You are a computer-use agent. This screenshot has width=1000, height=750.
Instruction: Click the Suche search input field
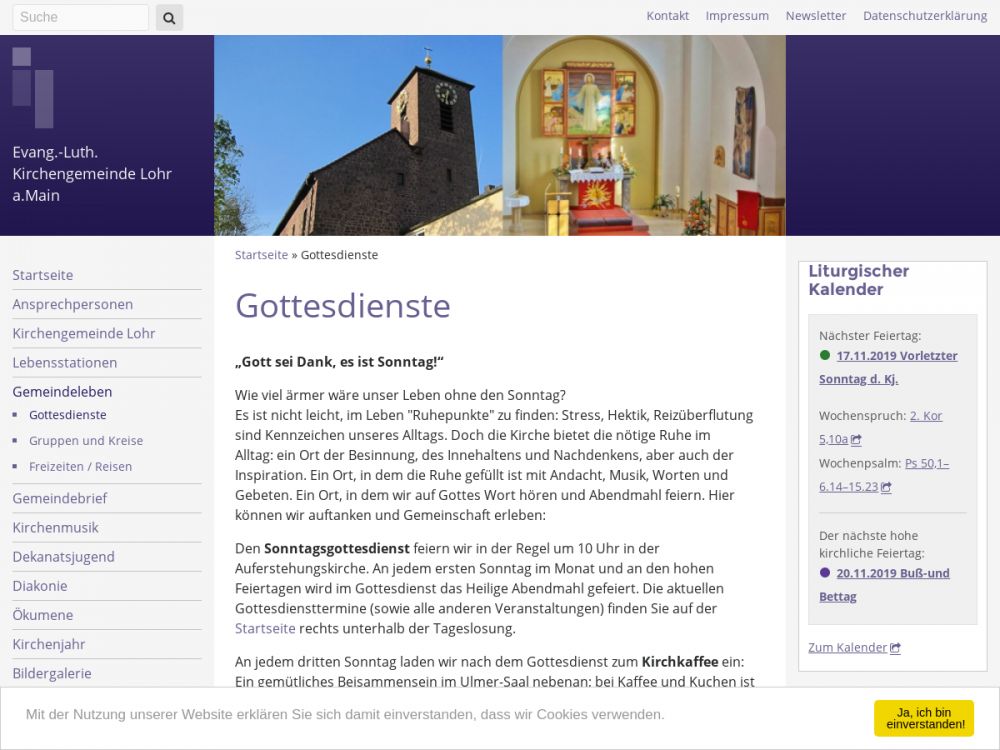pos(80,17)
